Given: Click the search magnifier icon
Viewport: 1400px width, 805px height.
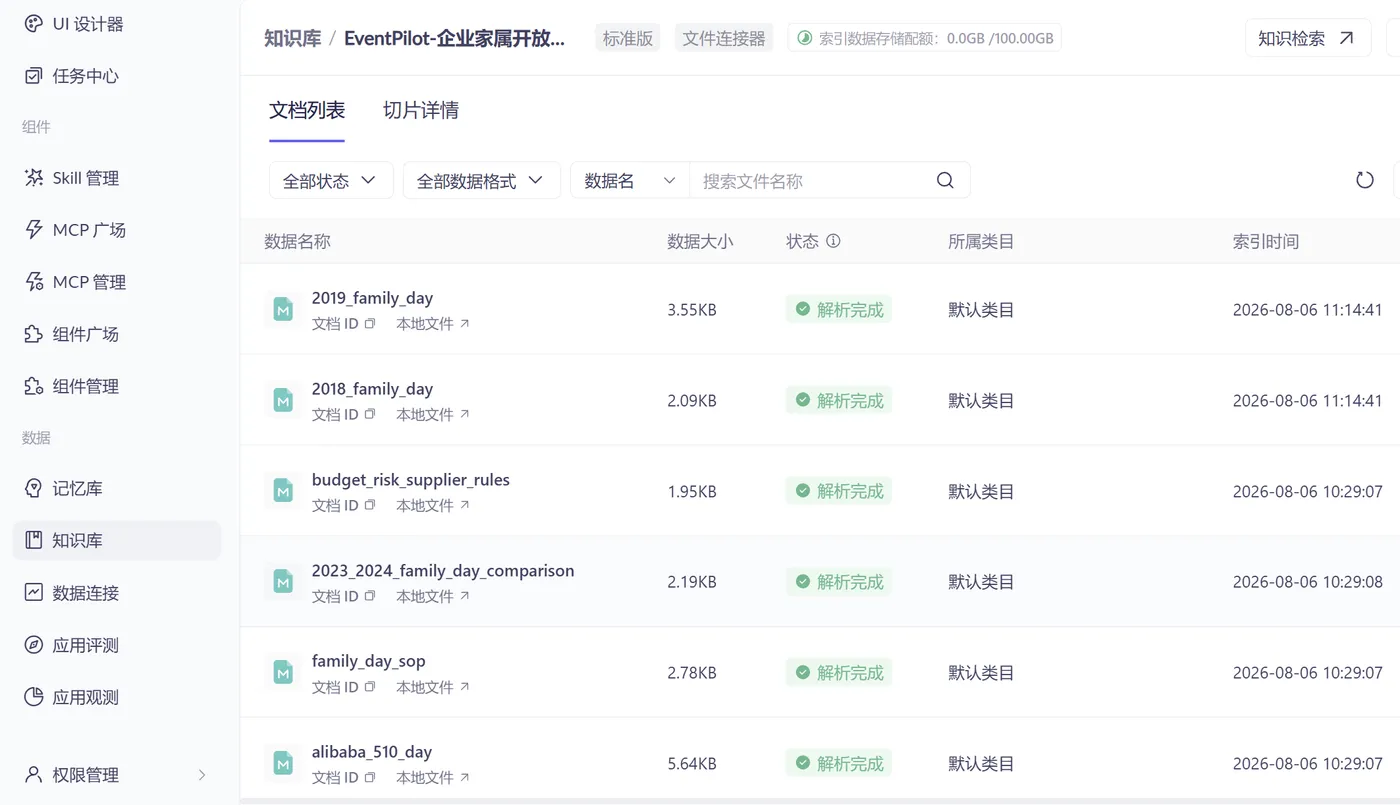Looking at the screenshot, I should click(945, 181).
